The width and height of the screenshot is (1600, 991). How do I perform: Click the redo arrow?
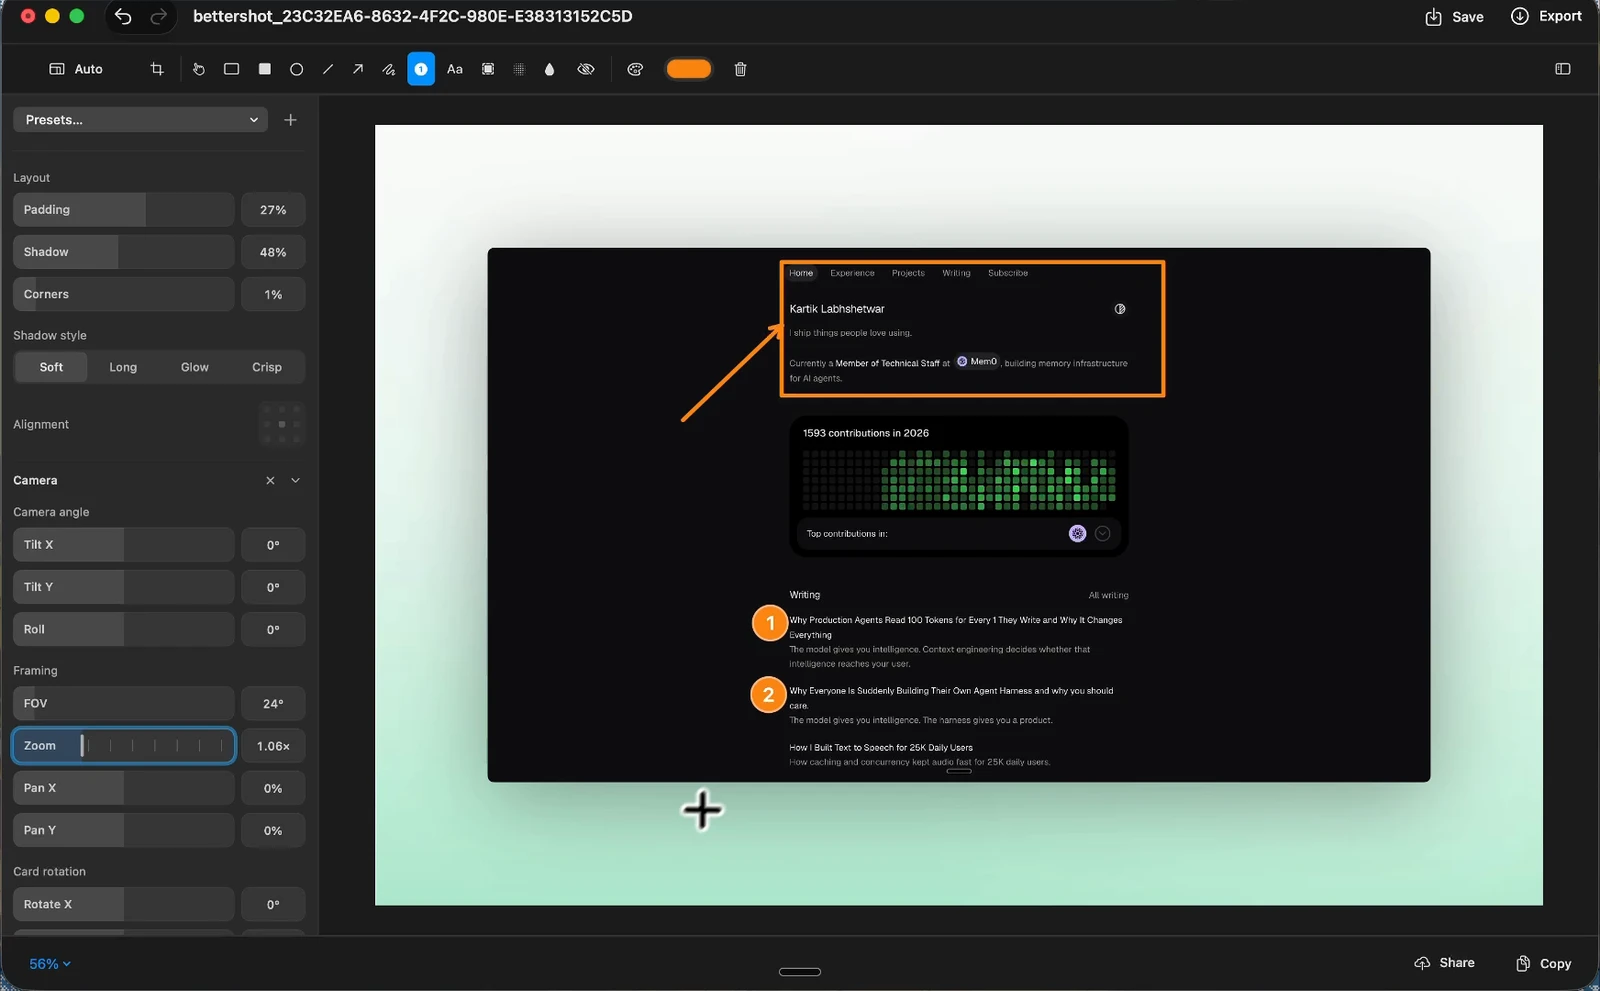158,16
